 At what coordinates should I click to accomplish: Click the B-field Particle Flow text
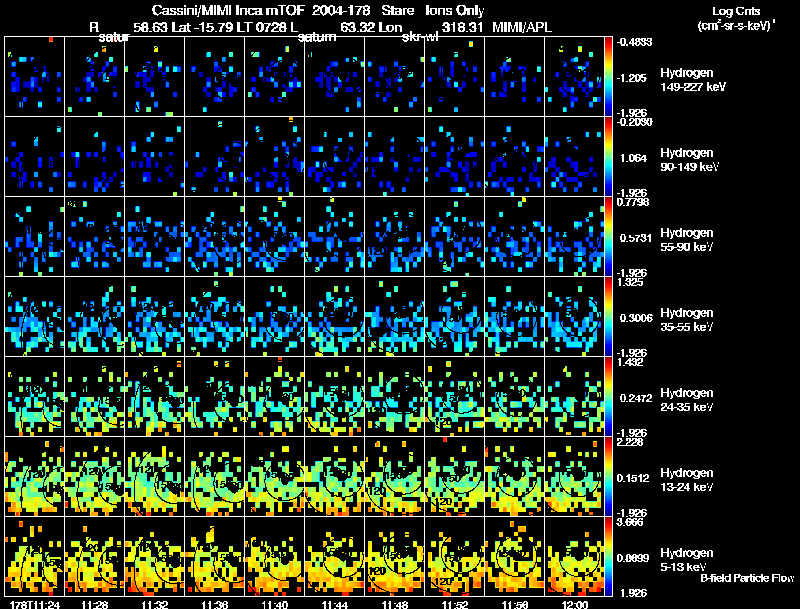point(746,579)
